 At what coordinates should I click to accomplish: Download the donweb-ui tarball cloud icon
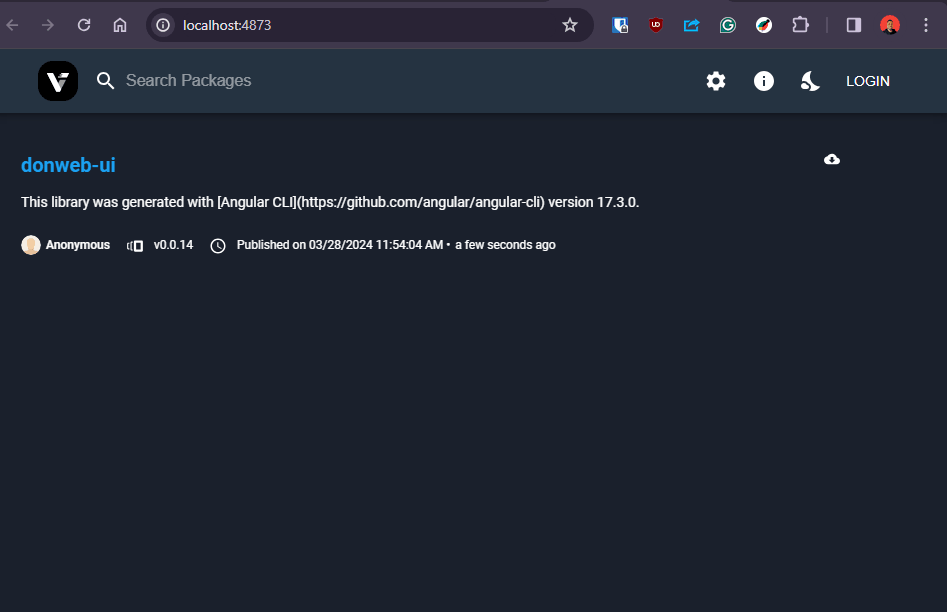tap(832, 159)
